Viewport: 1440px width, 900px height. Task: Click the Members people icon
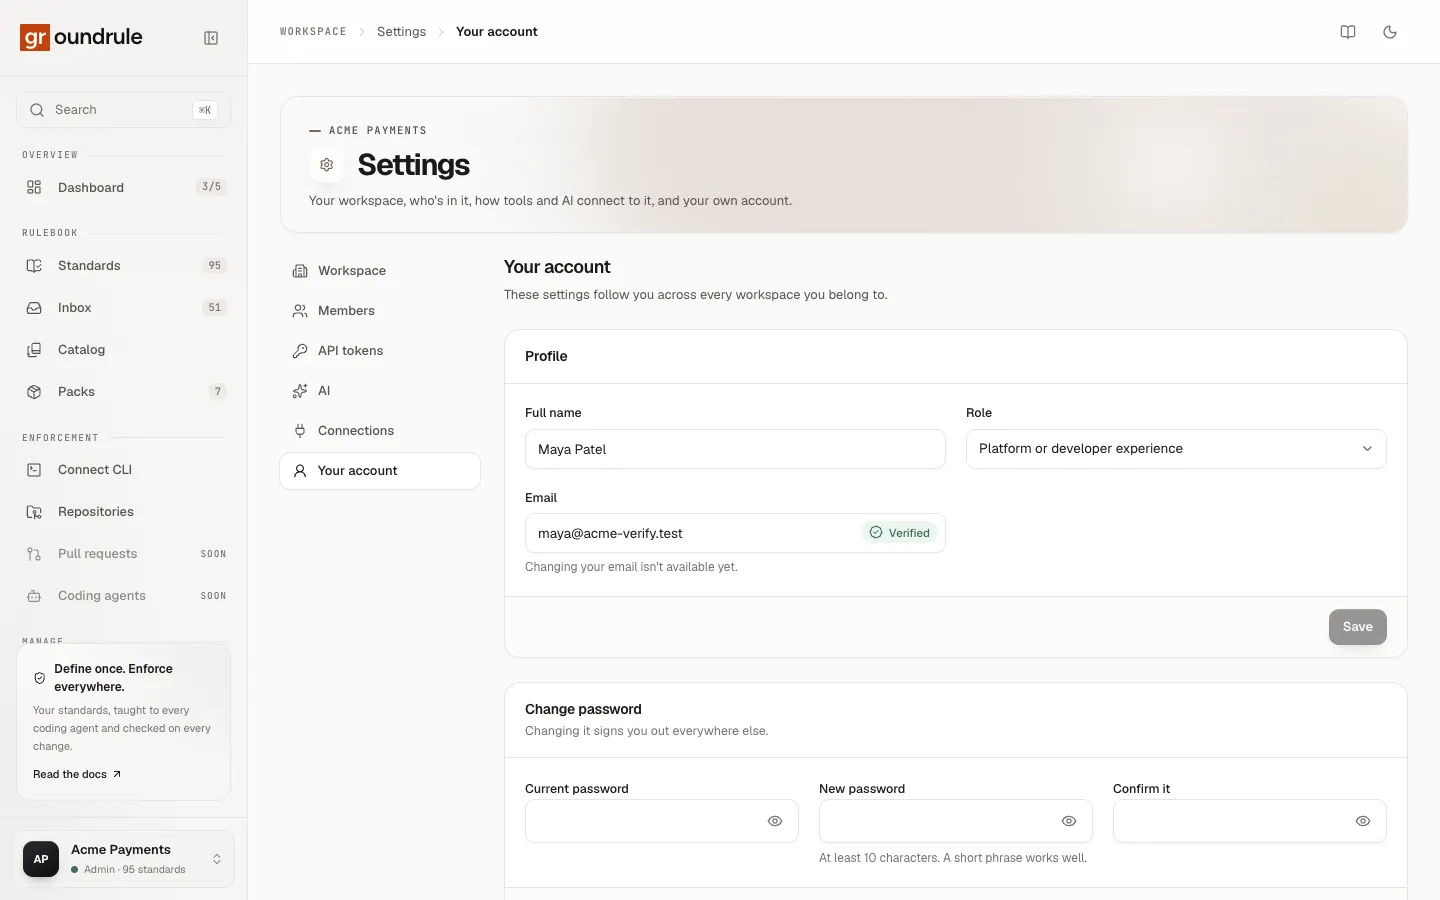pyautogui.click(x=300, y=311)
